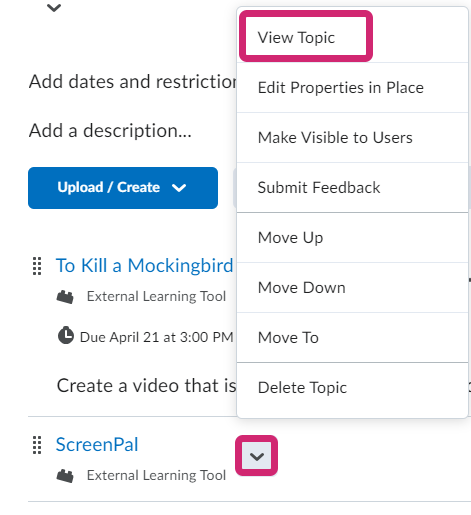
Task: Collapse the module chevron at top left
Action: click(x=54, y=7)
